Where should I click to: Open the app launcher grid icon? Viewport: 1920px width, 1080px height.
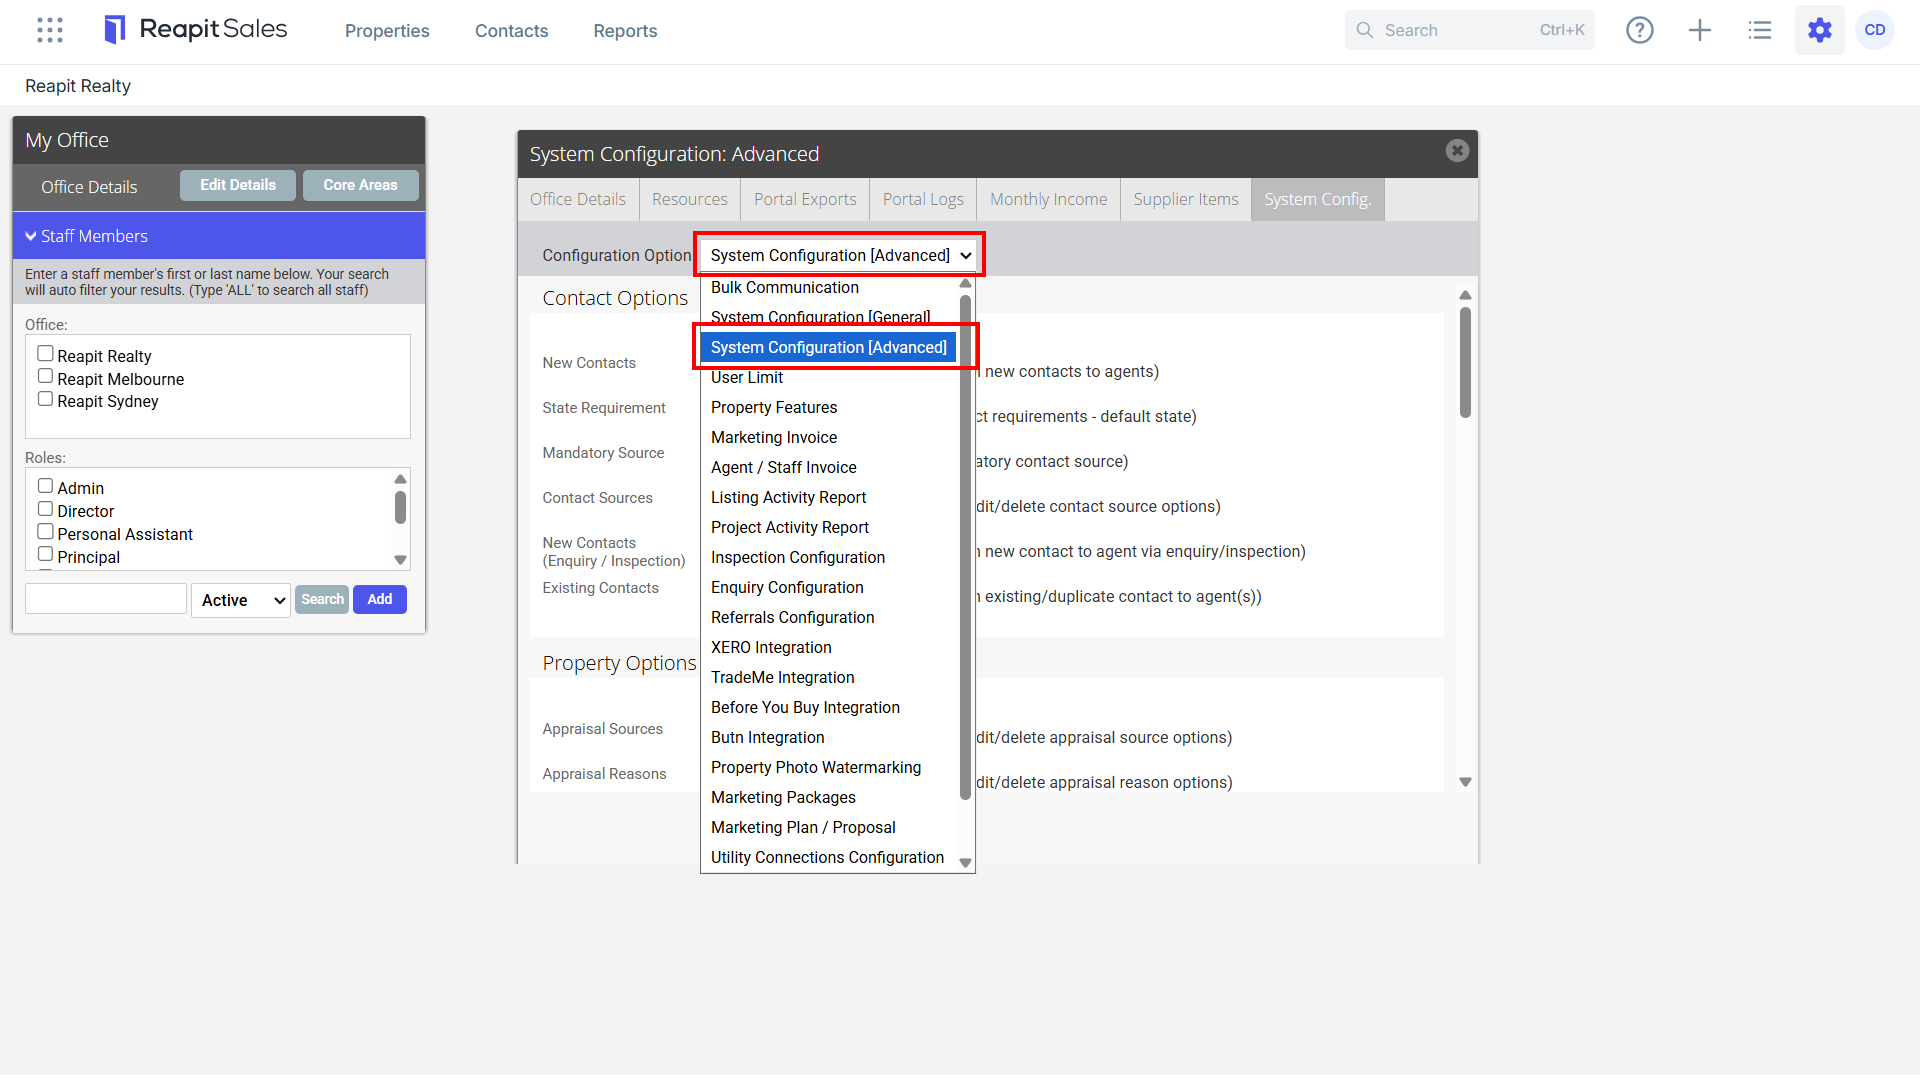click(50, 30)
